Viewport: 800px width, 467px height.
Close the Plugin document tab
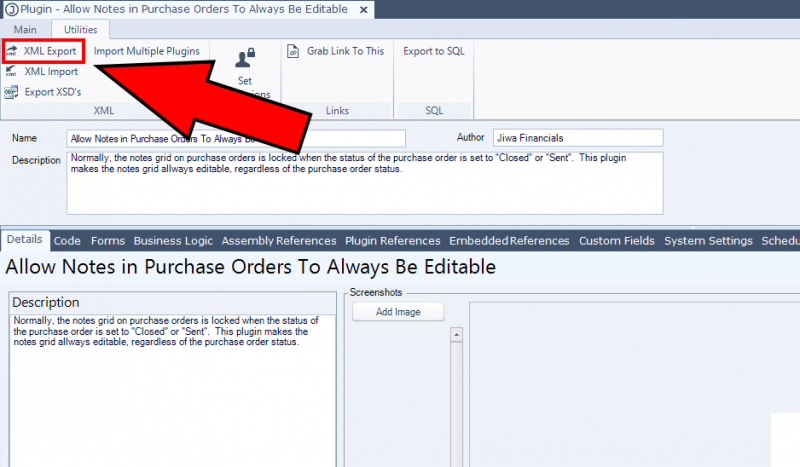click(x=364, y=10)
